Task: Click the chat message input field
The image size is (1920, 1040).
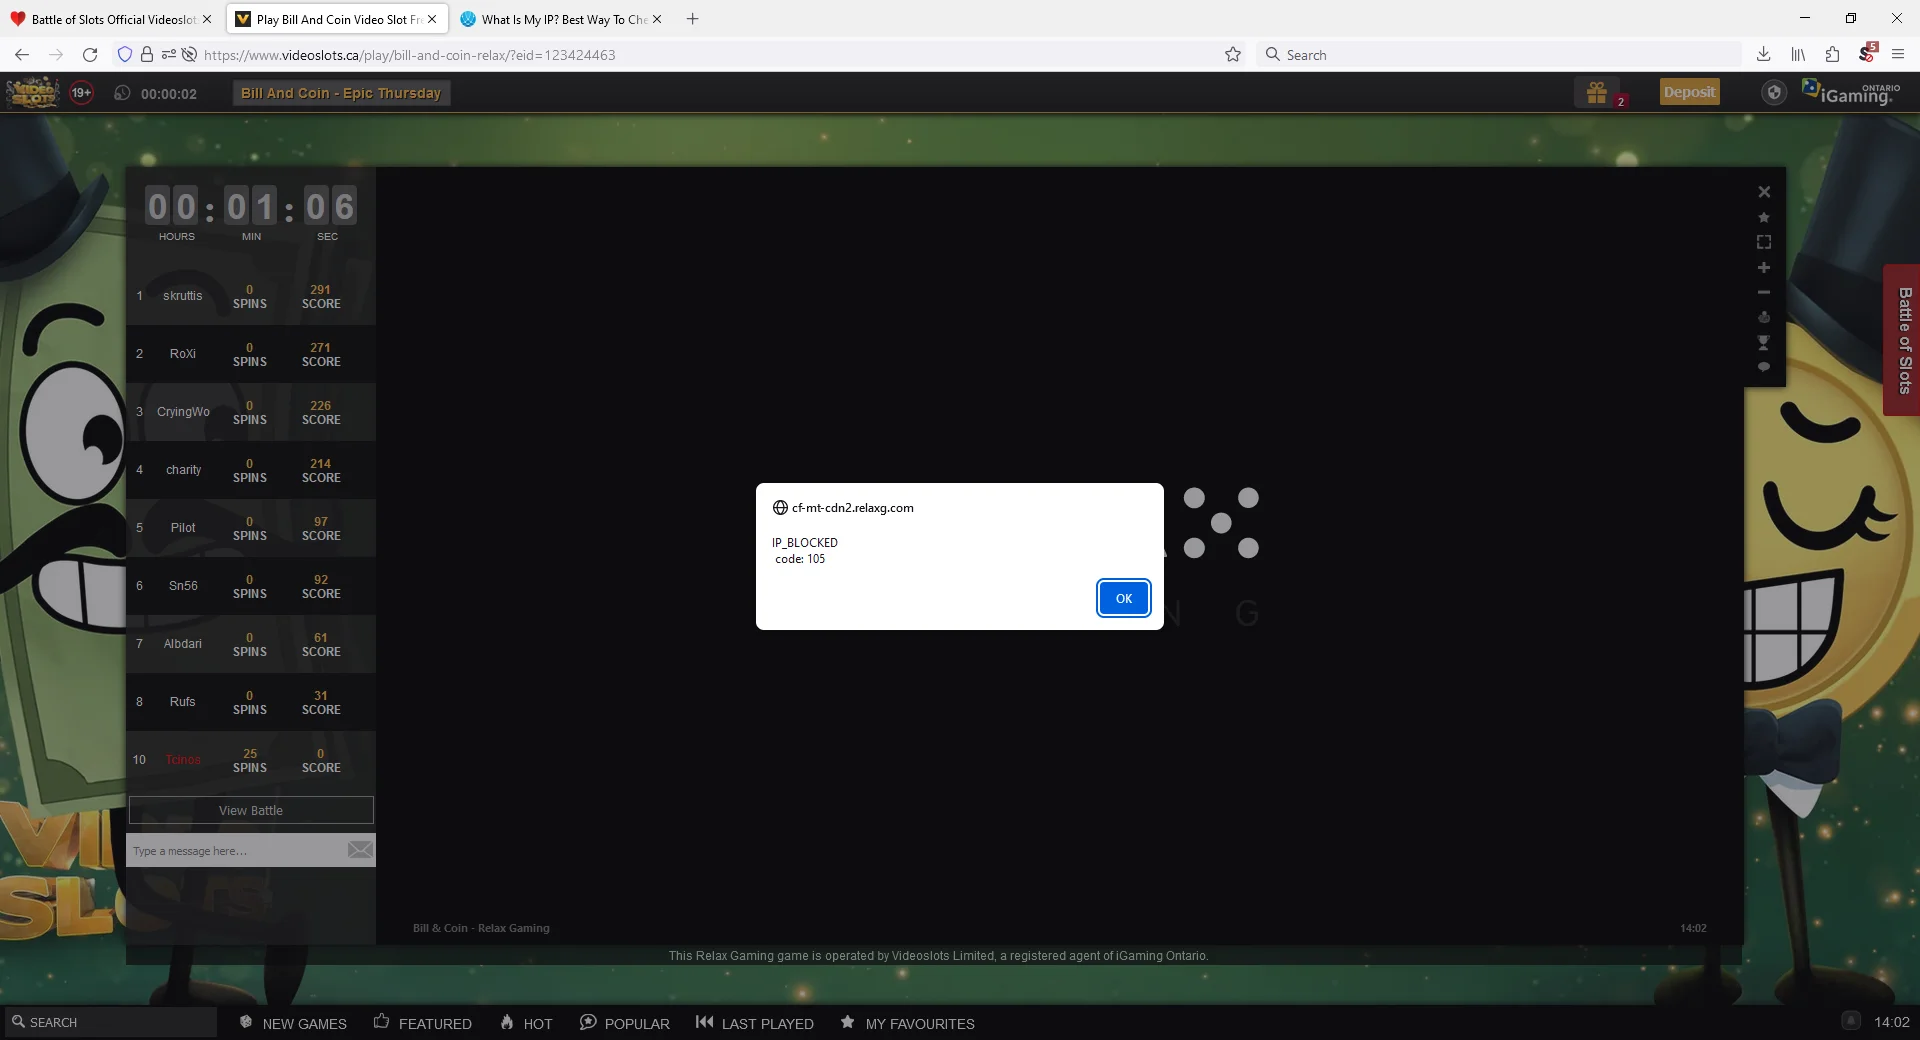Action: (x=236, y=850)
